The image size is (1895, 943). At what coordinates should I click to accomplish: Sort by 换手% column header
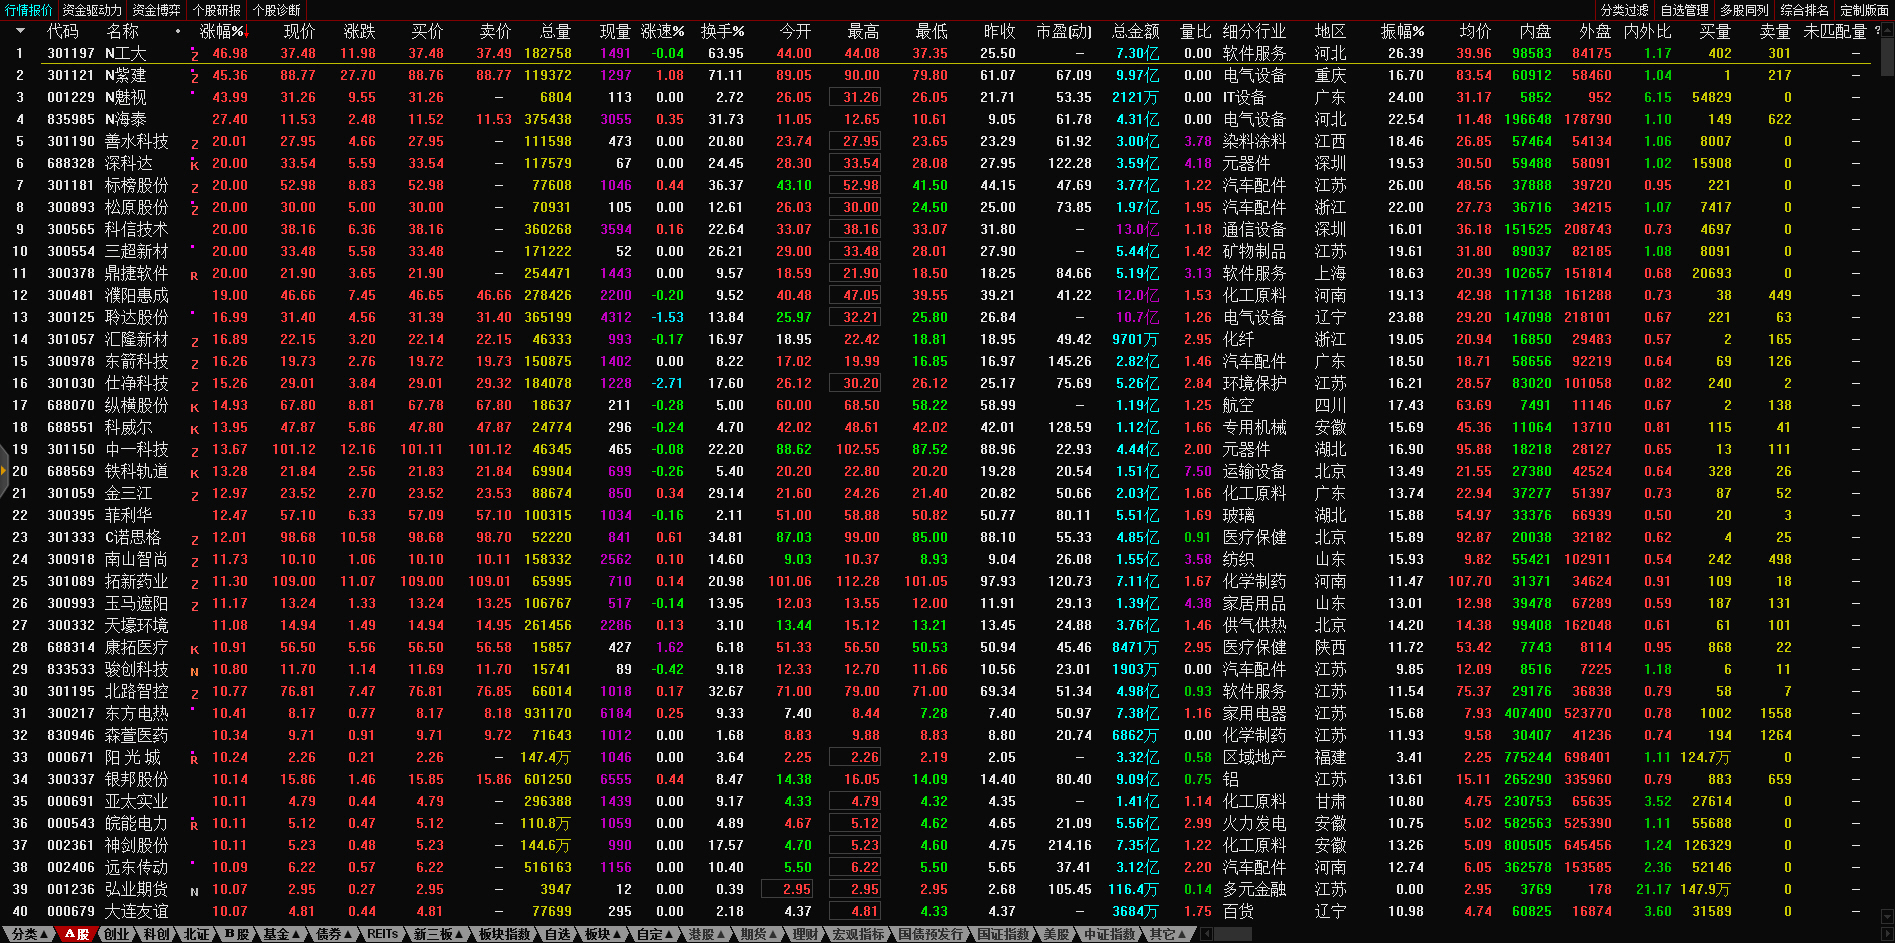[722, 32]
